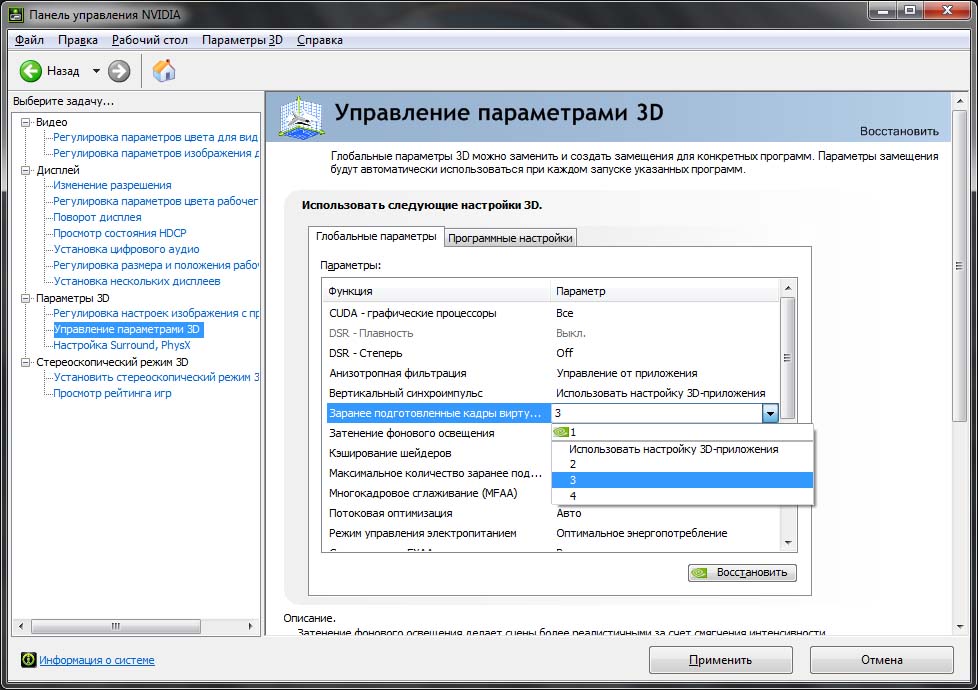Open the Рабочий стол menu
Viewport: 978px width, 690px height.
tap(150, 40)
